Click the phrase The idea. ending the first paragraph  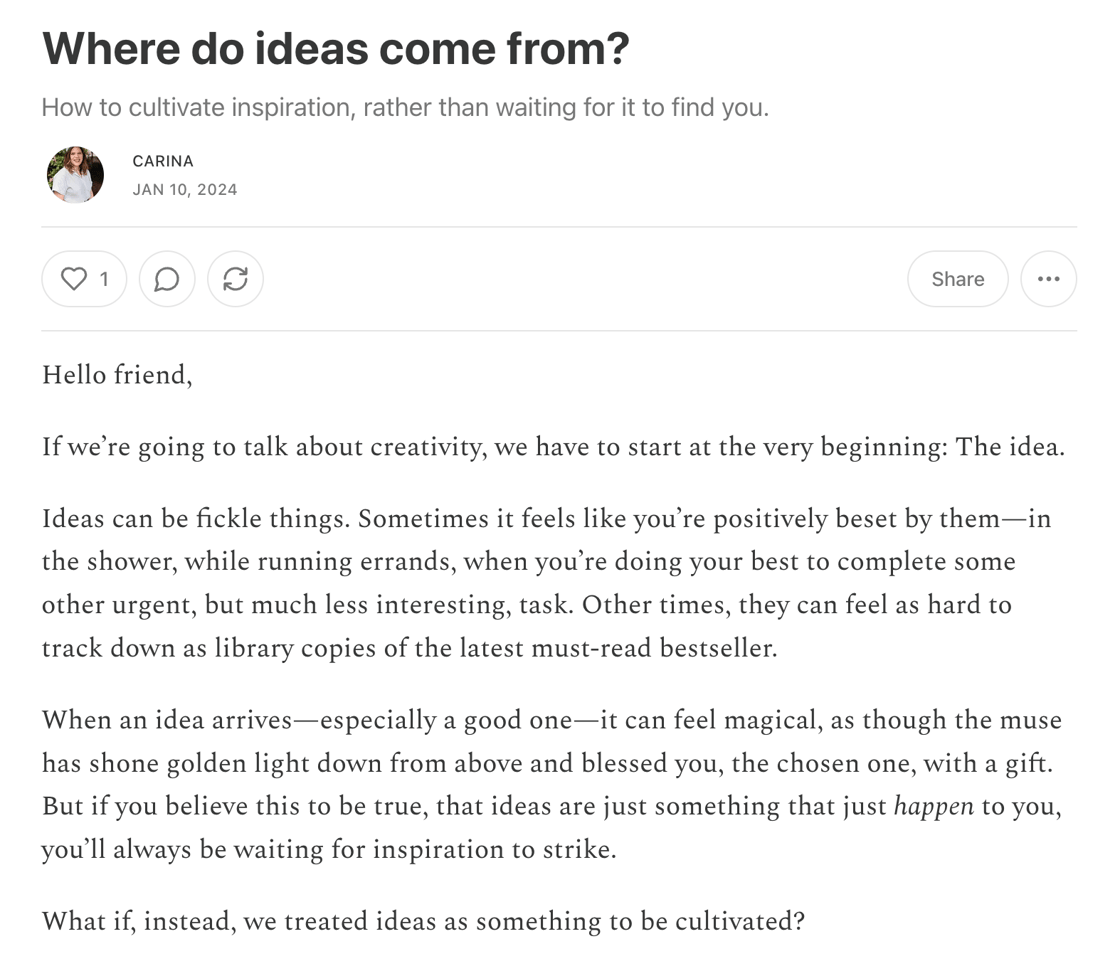click(x=1009, y=447)
